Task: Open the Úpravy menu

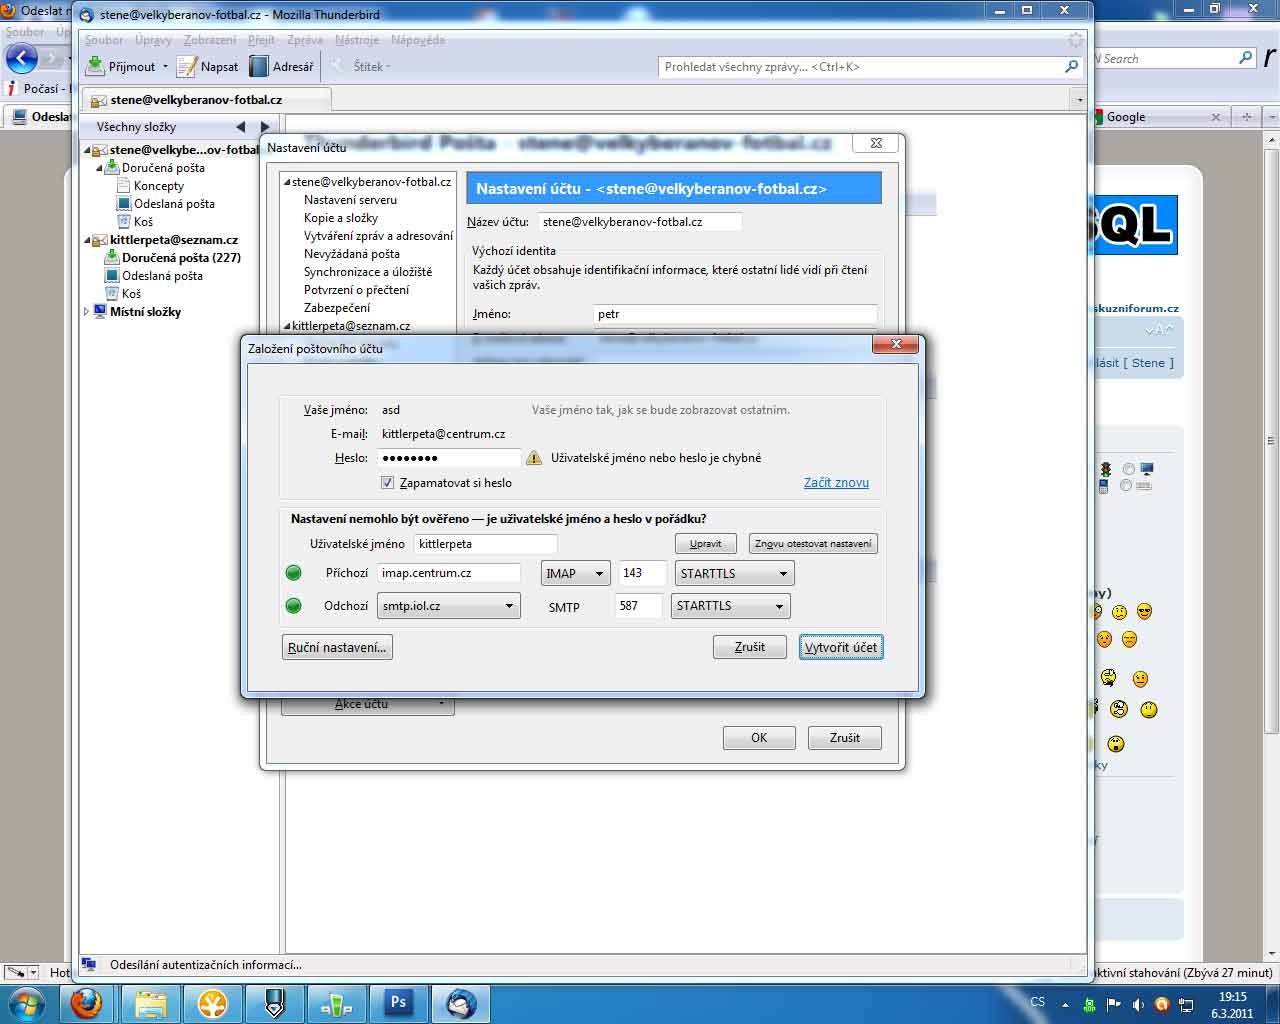Action: (153, 40)
